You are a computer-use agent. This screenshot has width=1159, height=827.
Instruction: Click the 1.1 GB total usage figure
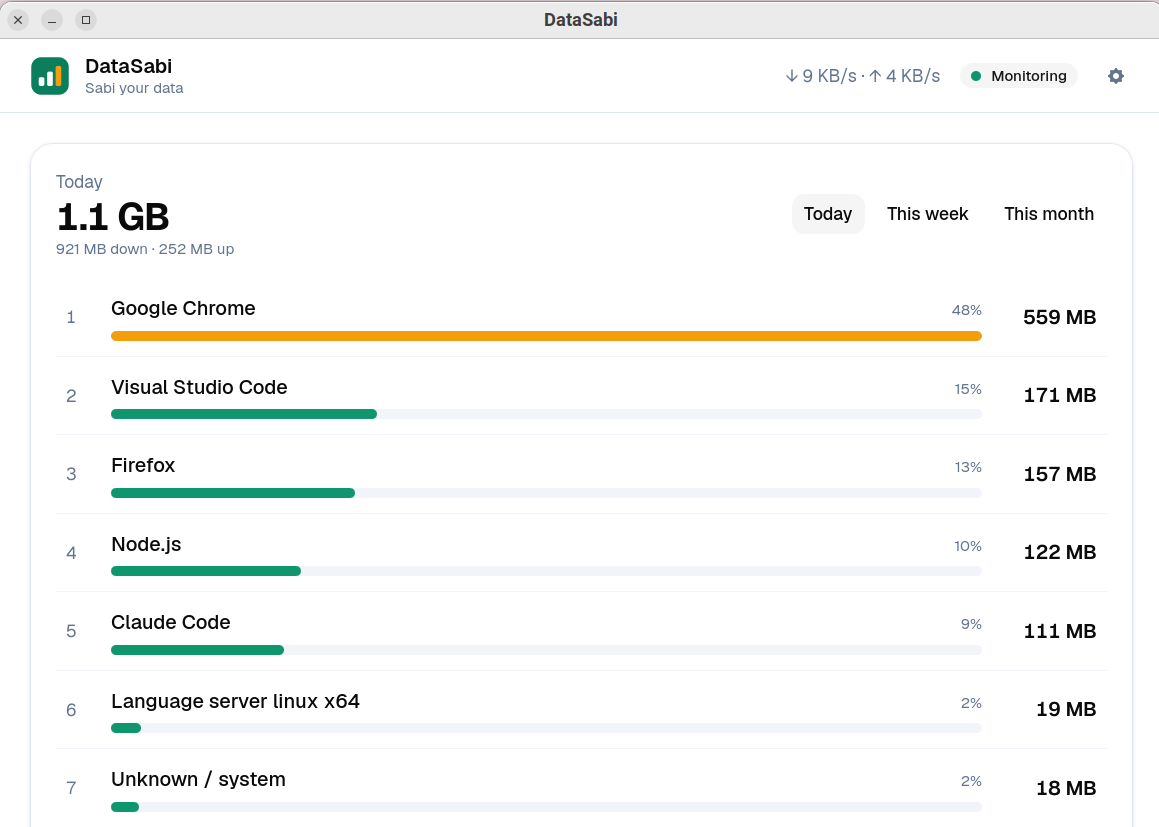[x=112, y=217]
